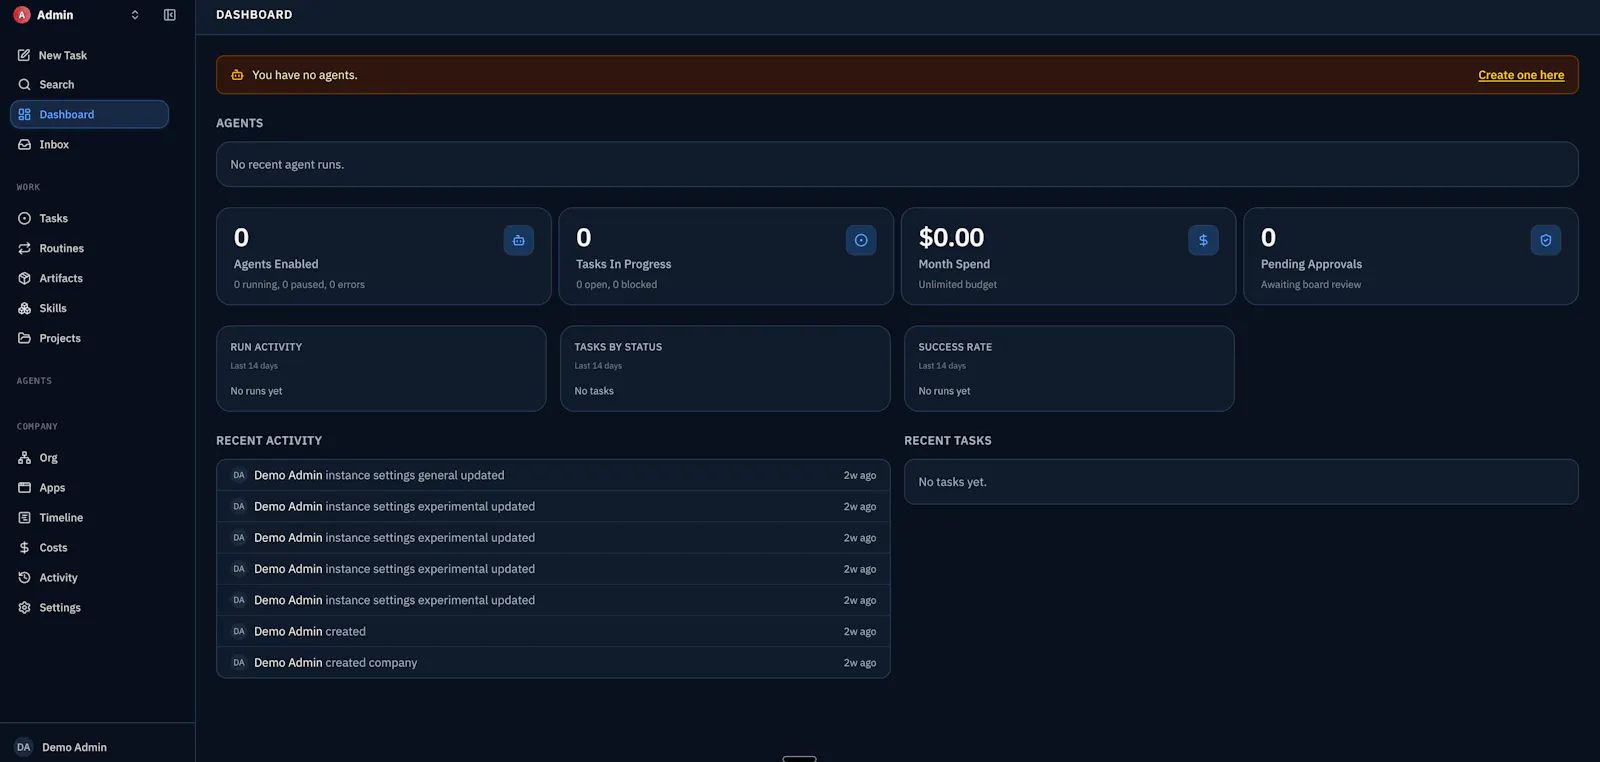Follow the Create one here link
1600x762 pixels.
(1521, 75)
